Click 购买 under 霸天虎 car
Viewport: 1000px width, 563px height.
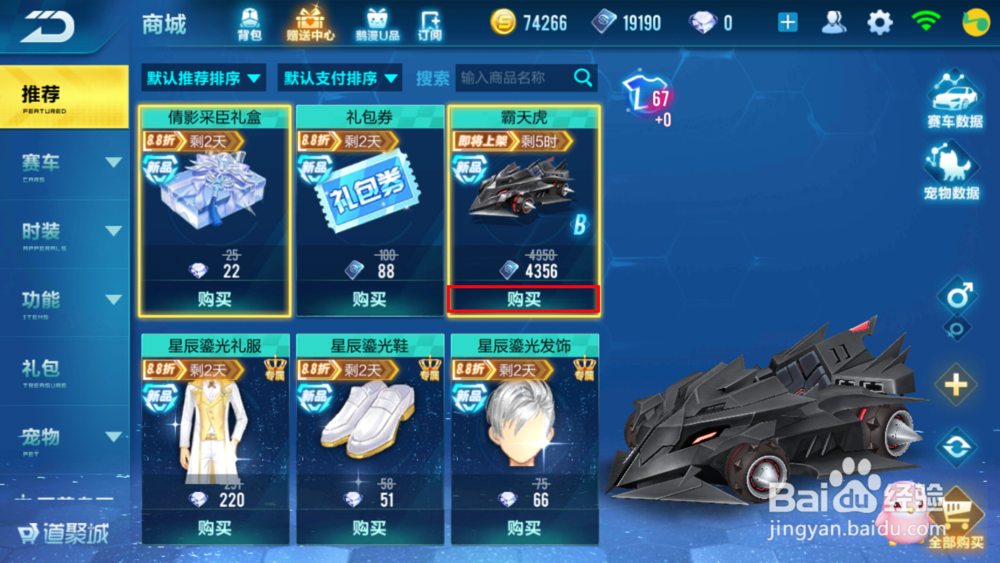[524, 299]
